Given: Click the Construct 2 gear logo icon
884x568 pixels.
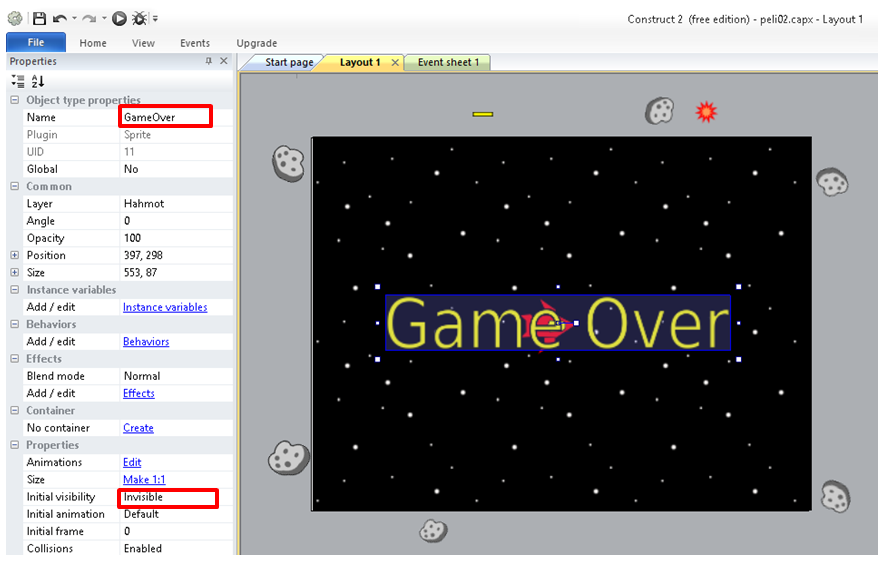Looking at the screenshot, I should (x=14, y=18).
